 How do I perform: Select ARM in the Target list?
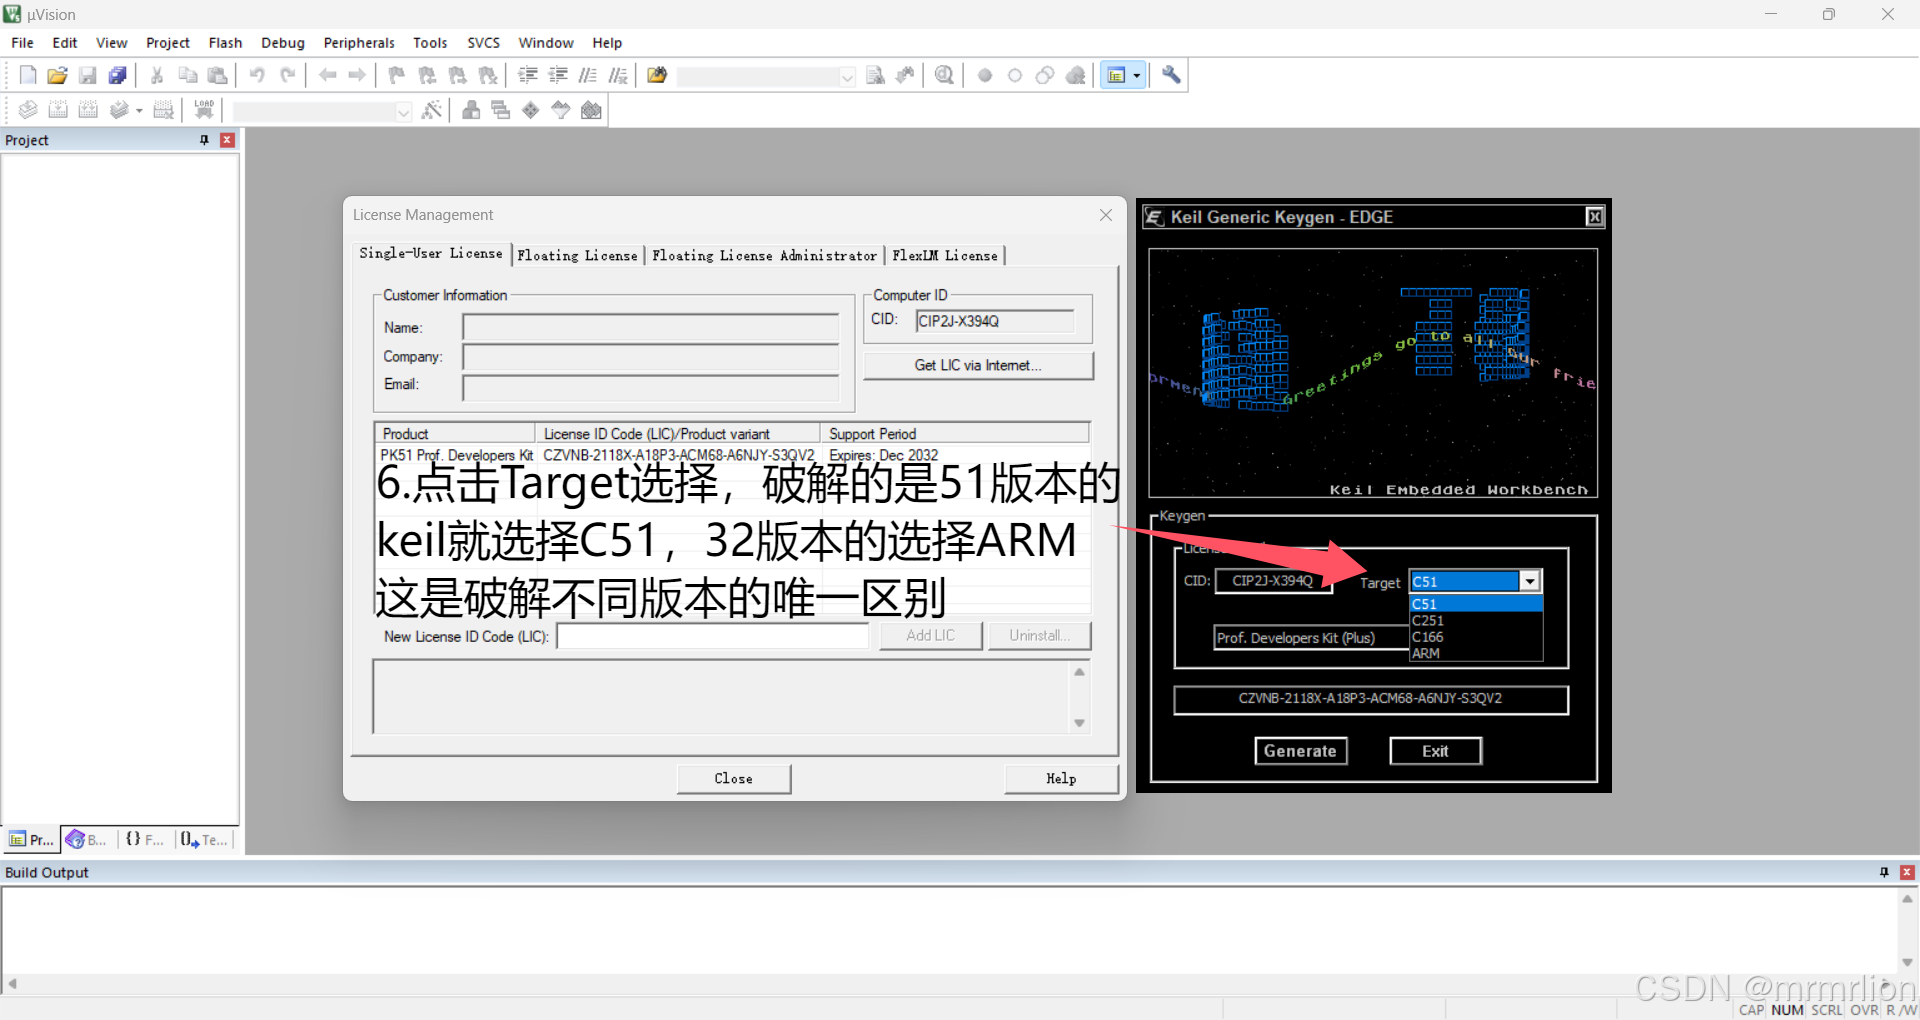pos(1476,653)
